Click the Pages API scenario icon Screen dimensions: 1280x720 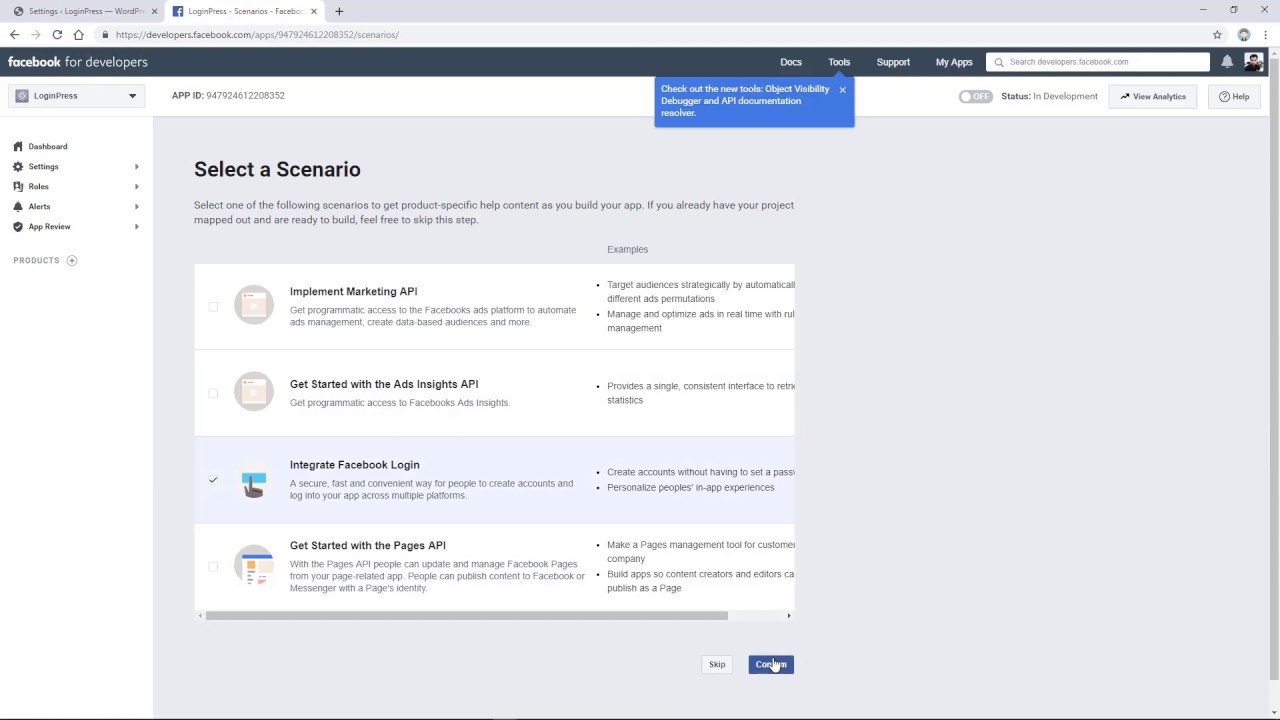[254, 565]
